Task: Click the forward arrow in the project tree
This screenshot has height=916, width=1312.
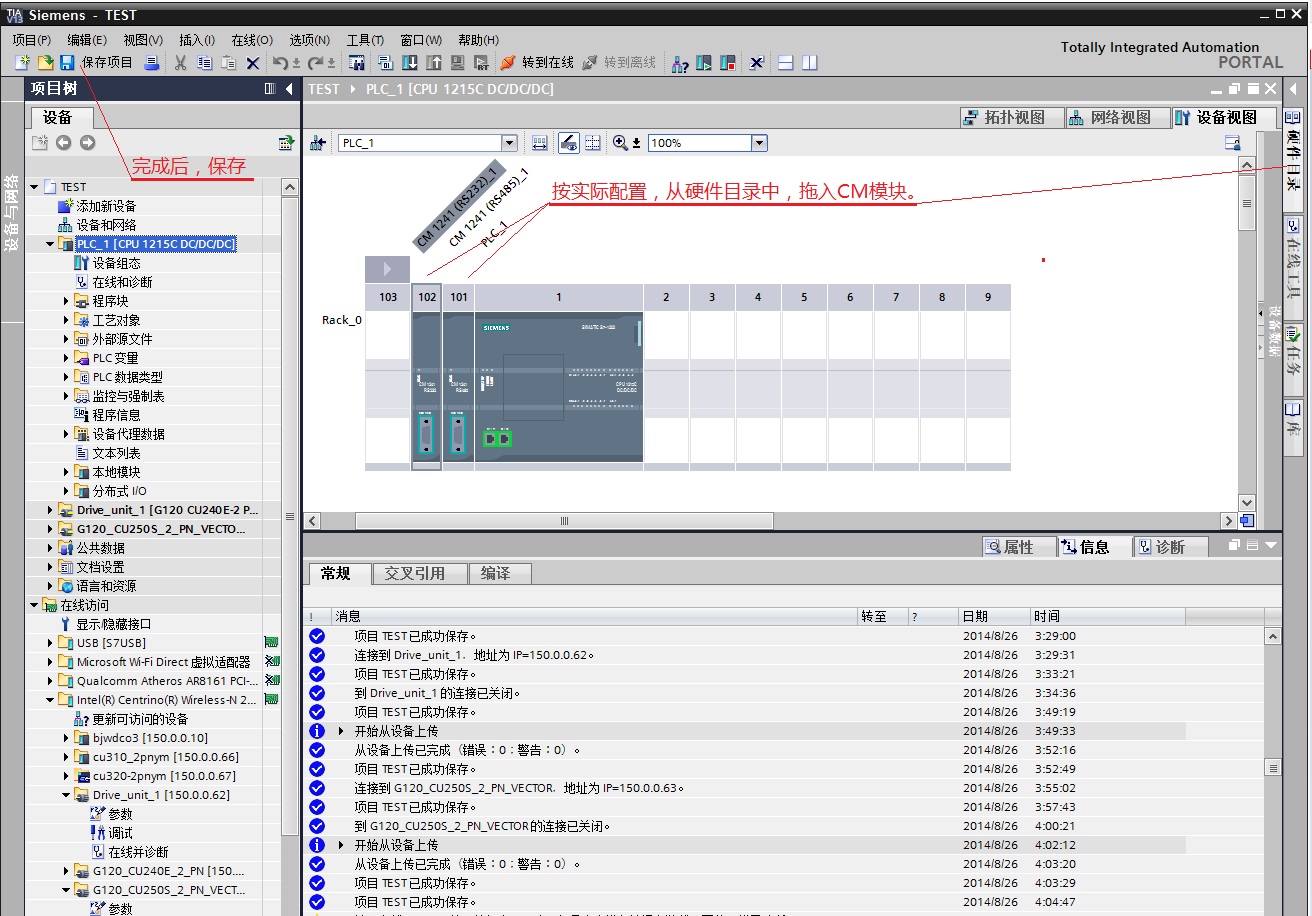Action: pos(88,143)
